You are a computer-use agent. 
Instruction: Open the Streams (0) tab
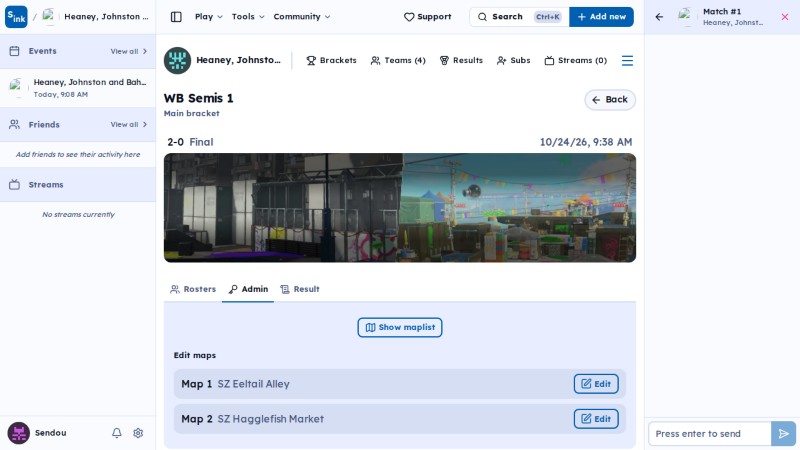tap(576, 60)
